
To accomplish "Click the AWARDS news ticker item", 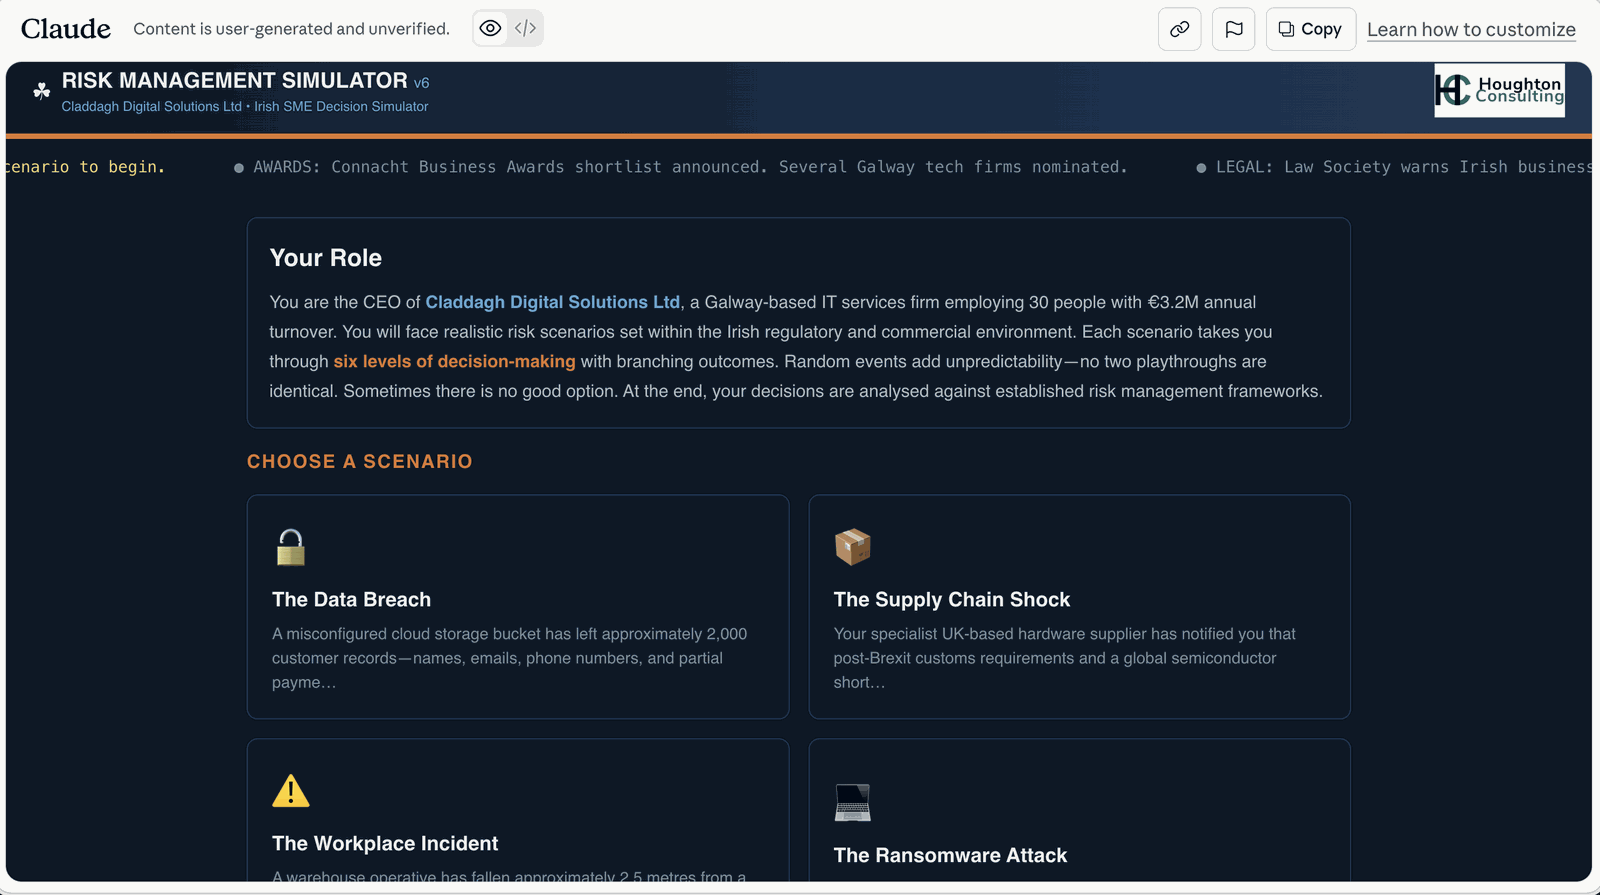I will pos(680,167).
